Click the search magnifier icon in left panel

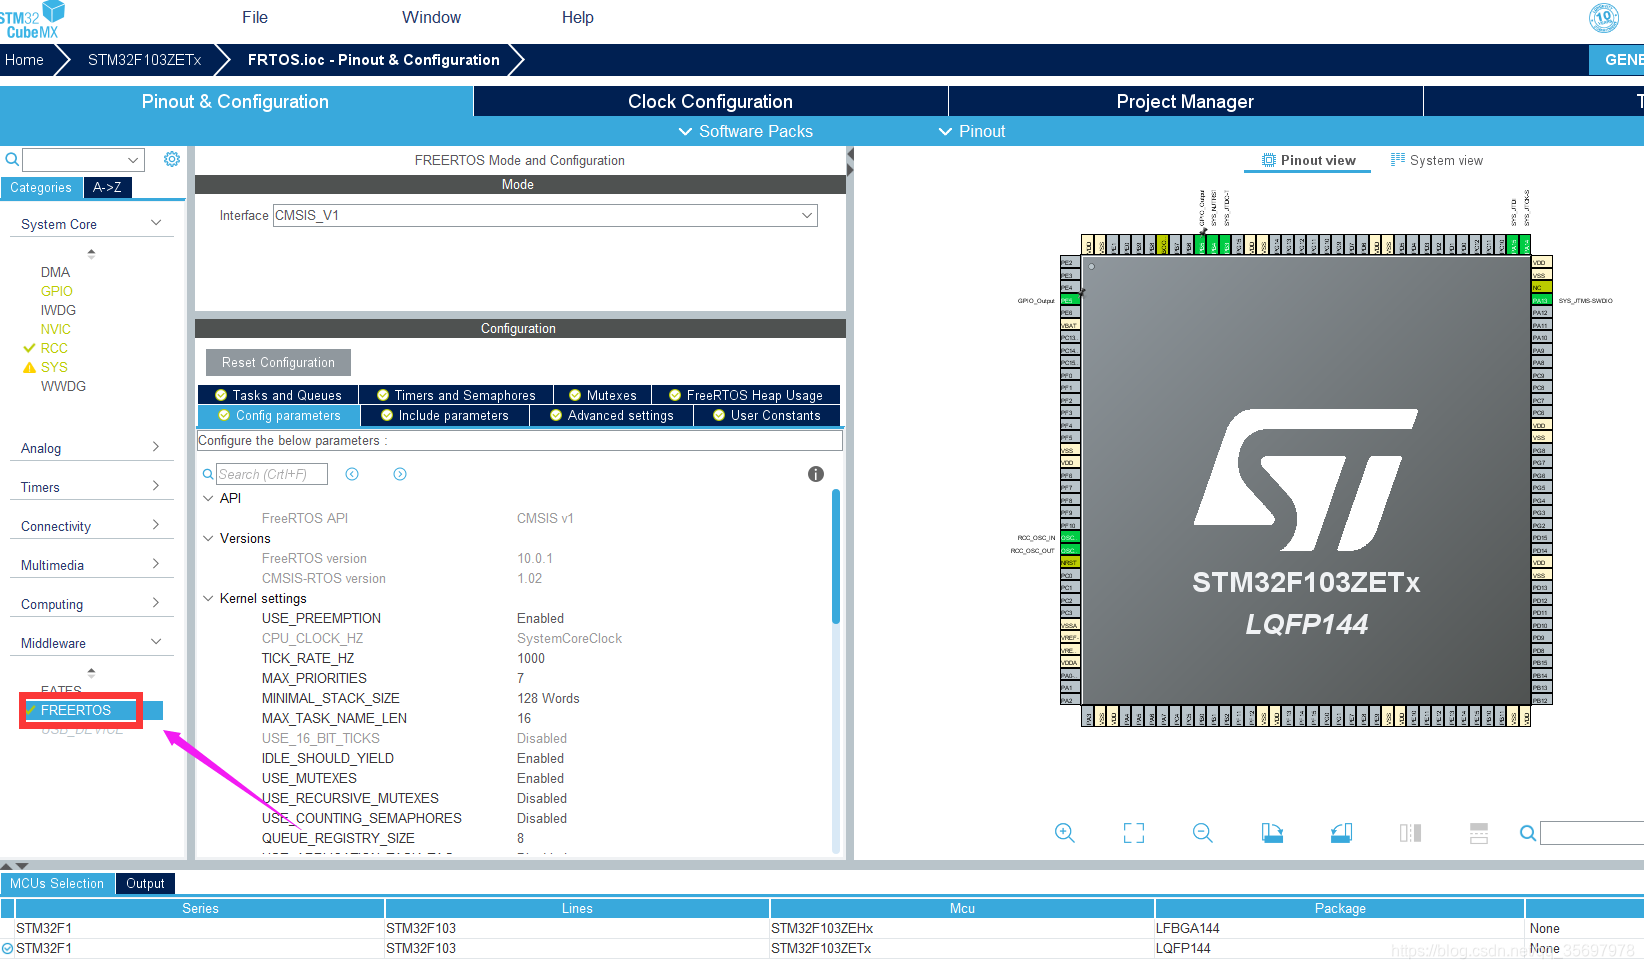(x=11, y=159)
